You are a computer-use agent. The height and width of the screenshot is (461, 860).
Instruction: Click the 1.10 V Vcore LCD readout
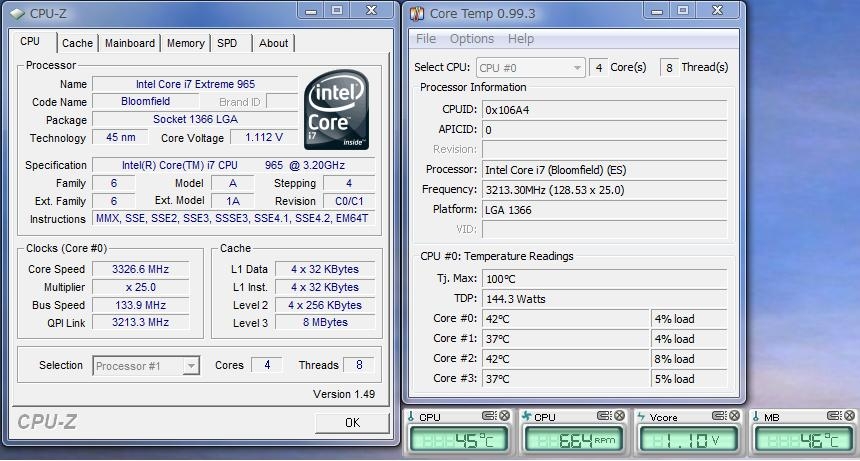pos(688,440)
